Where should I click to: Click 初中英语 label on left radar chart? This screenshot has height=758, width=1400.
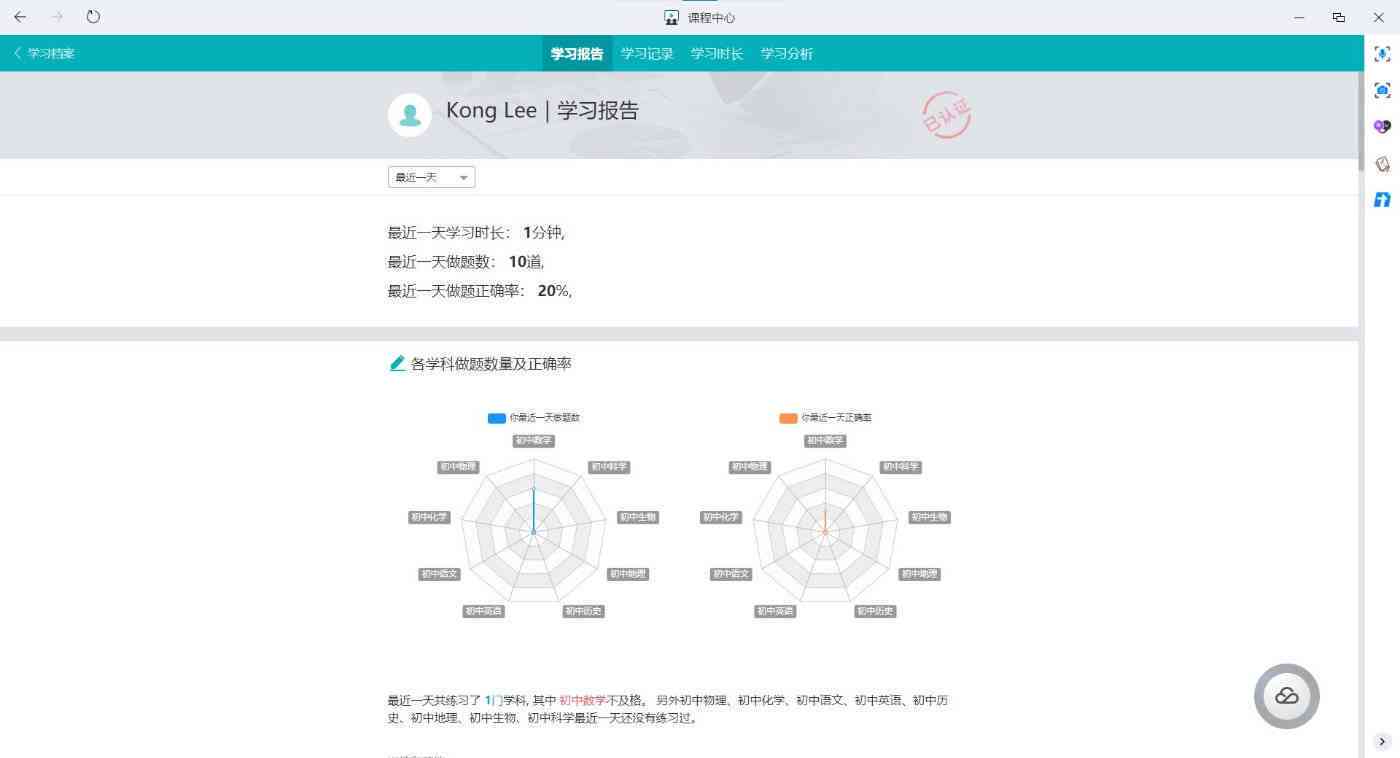tap(484, 611)
